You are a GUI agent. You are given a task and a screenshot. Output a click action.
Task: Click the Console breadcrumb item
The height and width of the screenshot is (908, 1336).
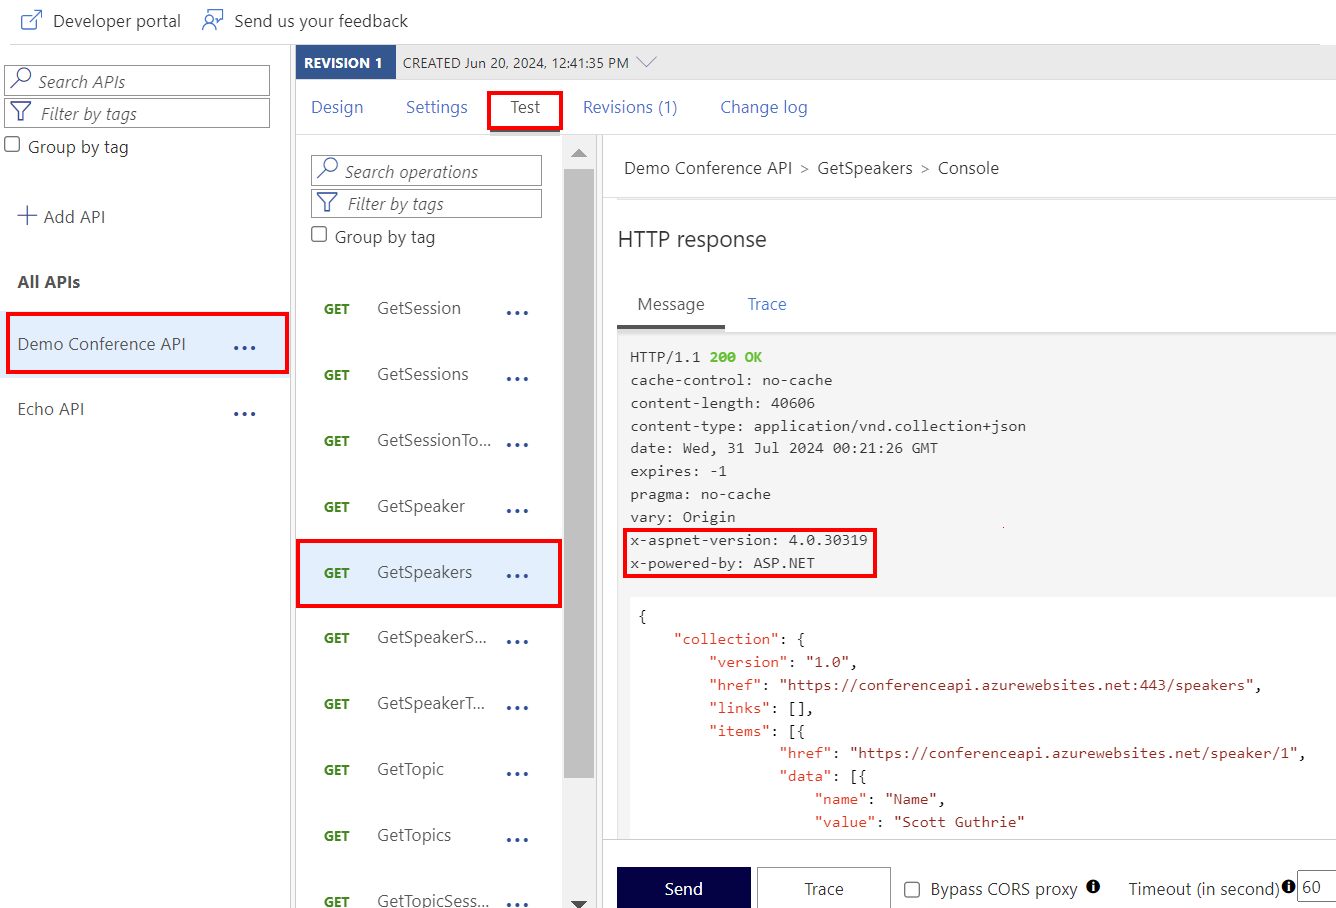pos(968,168)
